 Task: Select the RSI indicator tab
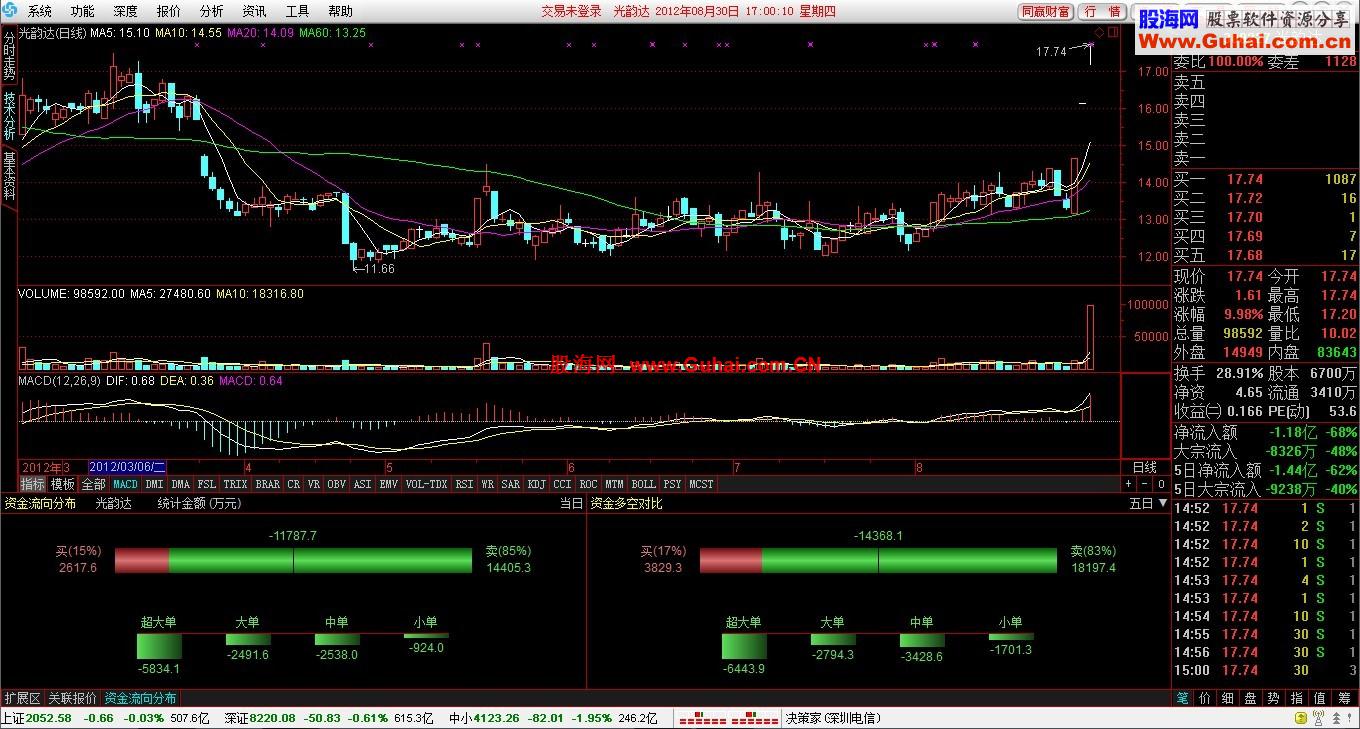coord(464,484)
